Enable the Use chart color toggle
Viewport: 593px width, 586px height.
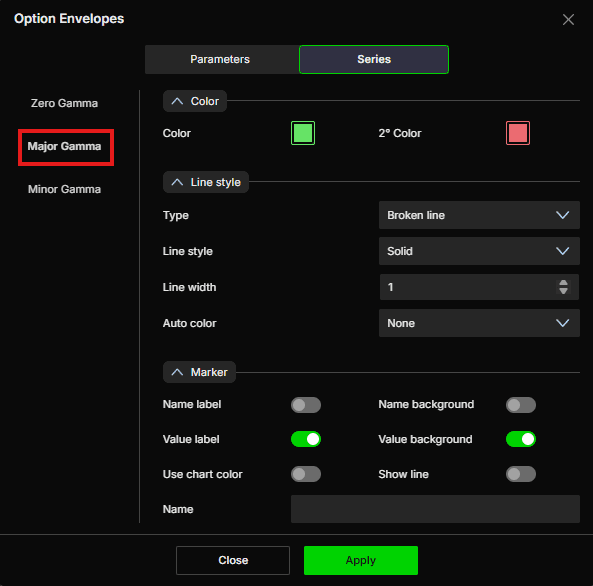coord(306,474)
